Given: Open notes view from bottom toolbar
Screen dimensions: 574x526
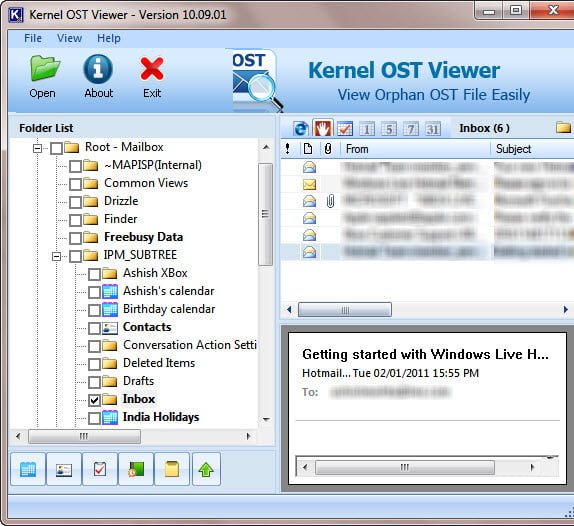Looking at the screenshot, I should (x=172, y=469).
